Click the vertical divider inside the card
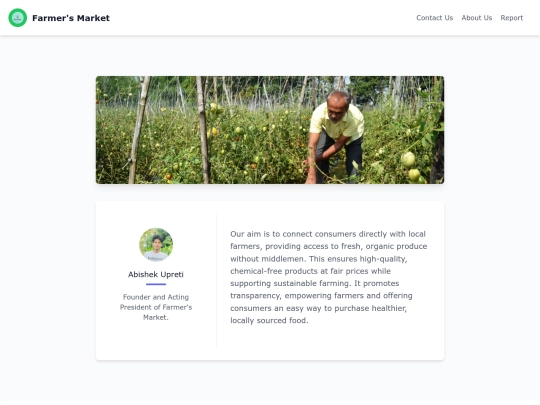The width and height of the screenshot is (540, 405). [216, 280]
